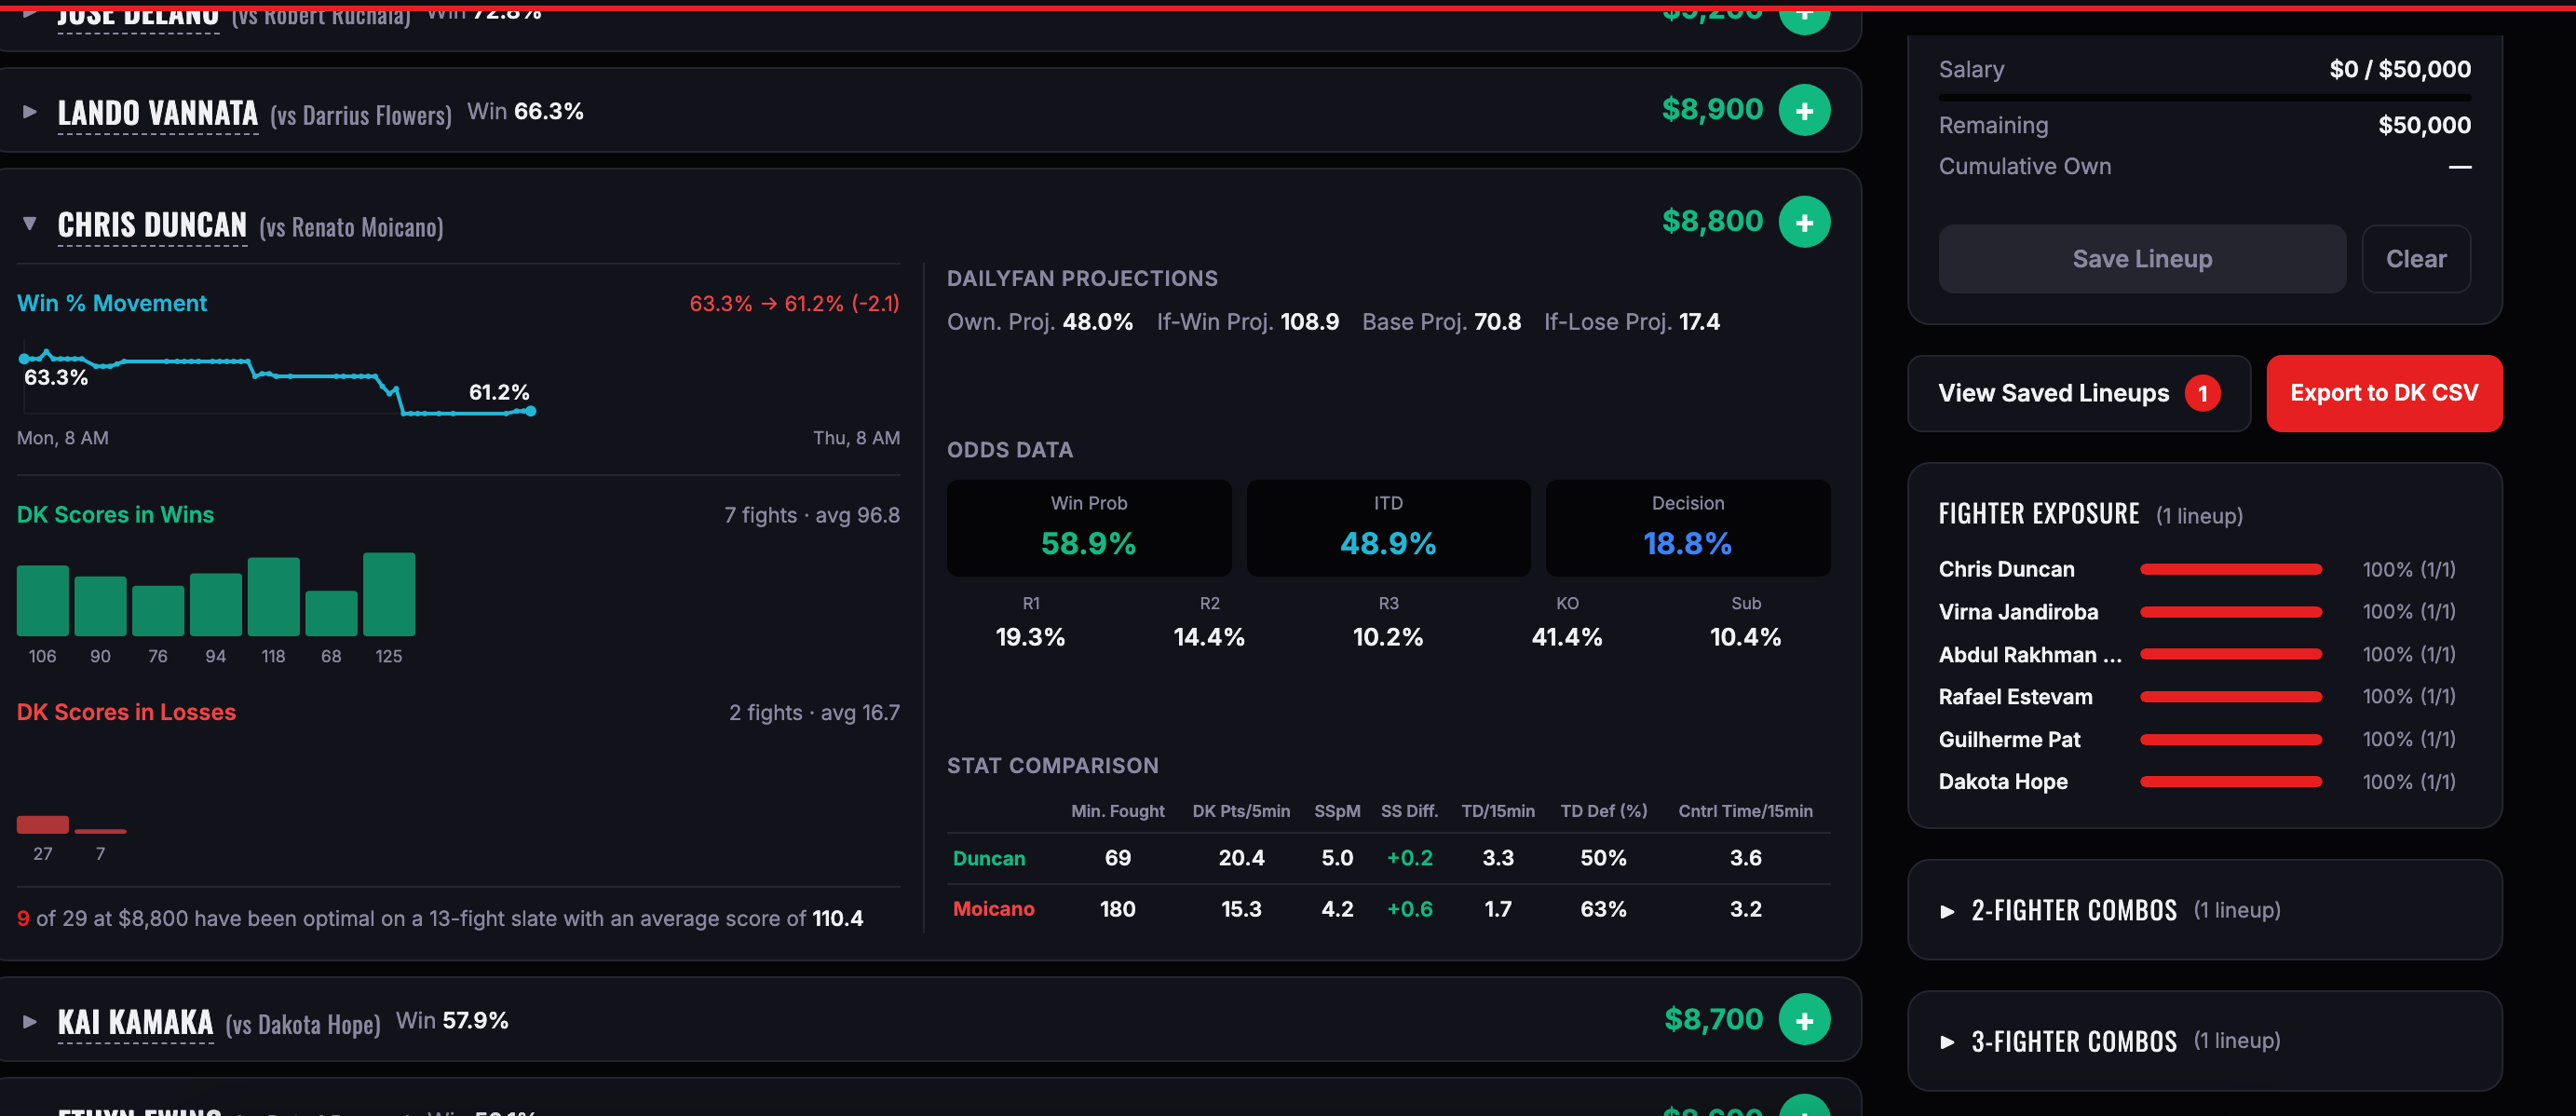Add Chris Duncan with green plus button
The width and height of the screenshot is (2576, 1116).
click(x=1803, y=222)
